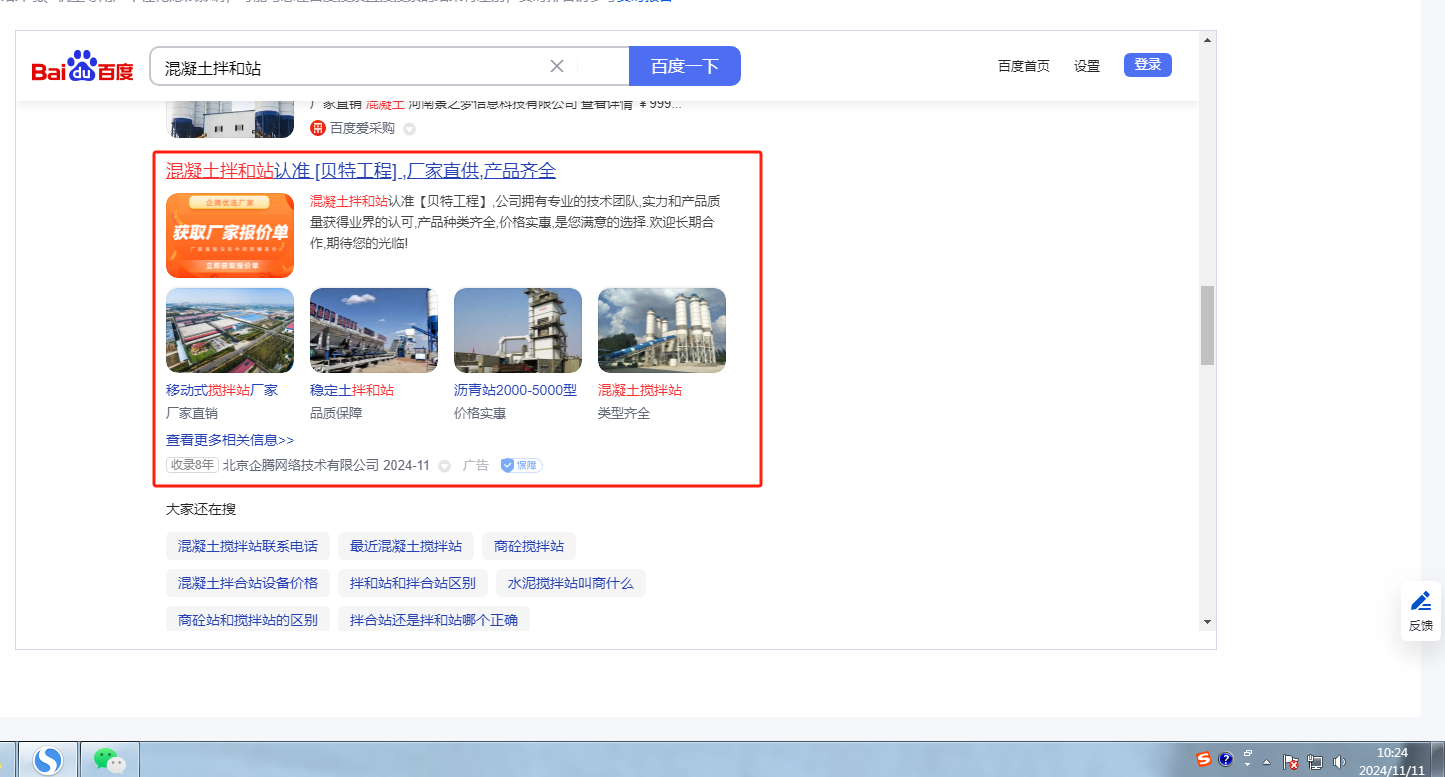This screenshot has width=1445, height=777.
Task: Click the 大家还在搜 heading
Action: click(201, 509)
